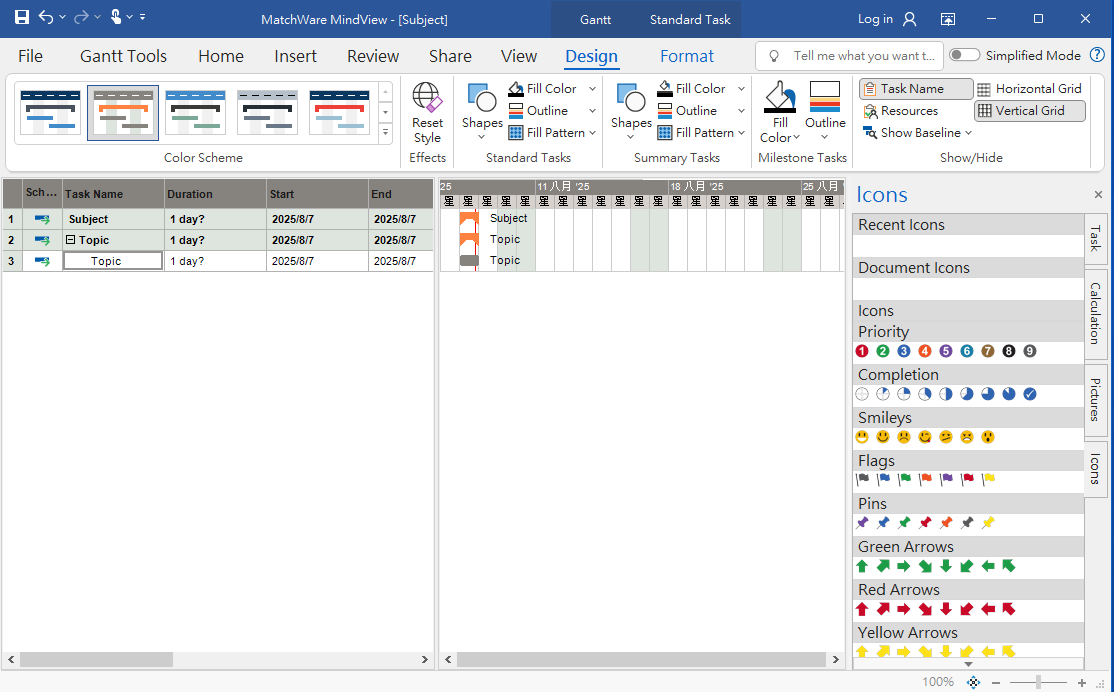
Task: Insert the first happy smiley icon
Action: [x=862, y=437]
